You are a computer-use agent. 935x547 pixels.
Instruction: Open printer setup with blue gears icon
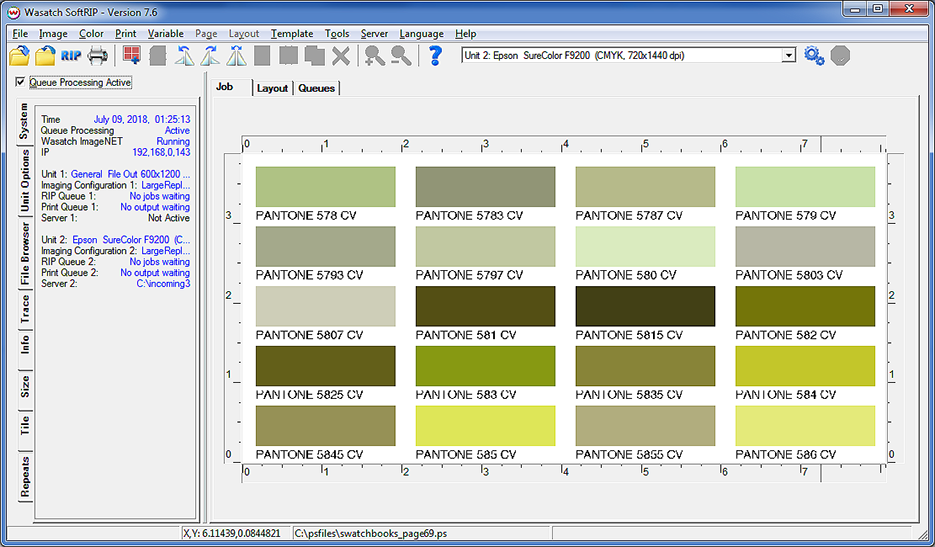814,55
